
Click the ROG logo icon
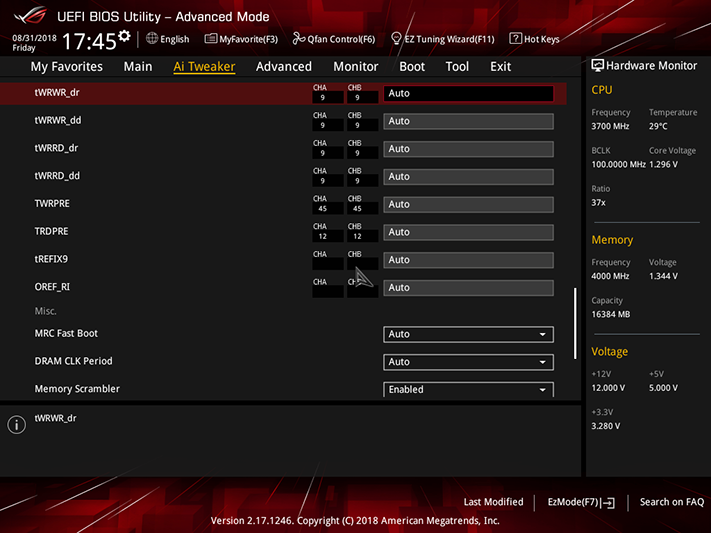30,16
